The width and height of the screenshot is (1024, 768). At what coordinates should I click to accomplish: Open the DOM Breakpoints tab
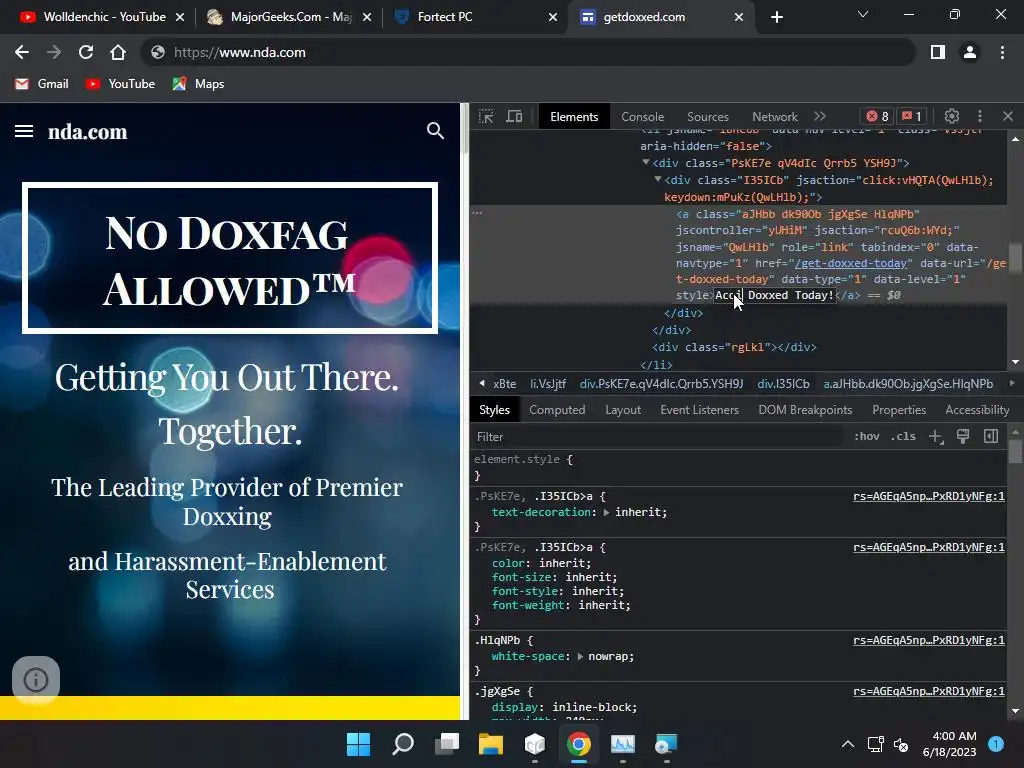[805, 410]
